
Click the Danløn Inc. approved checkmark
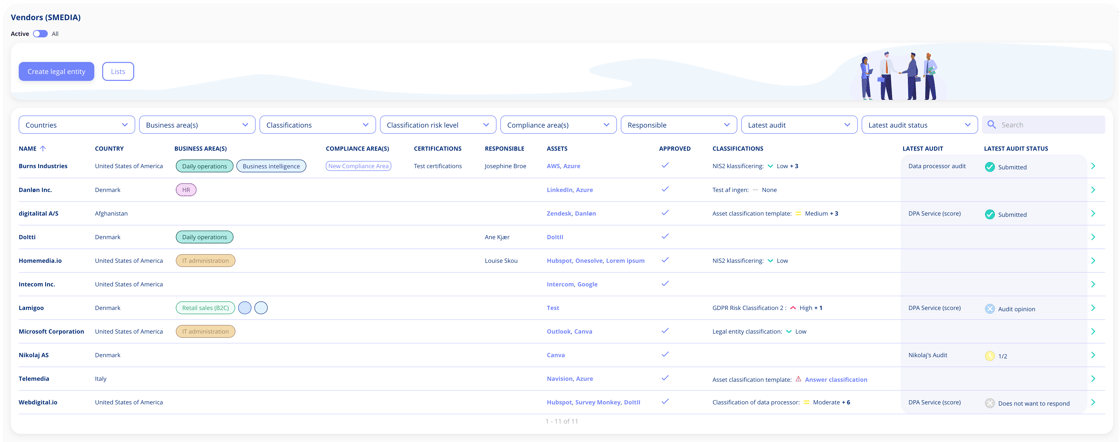pyautogui.click(x=665, y=189)
